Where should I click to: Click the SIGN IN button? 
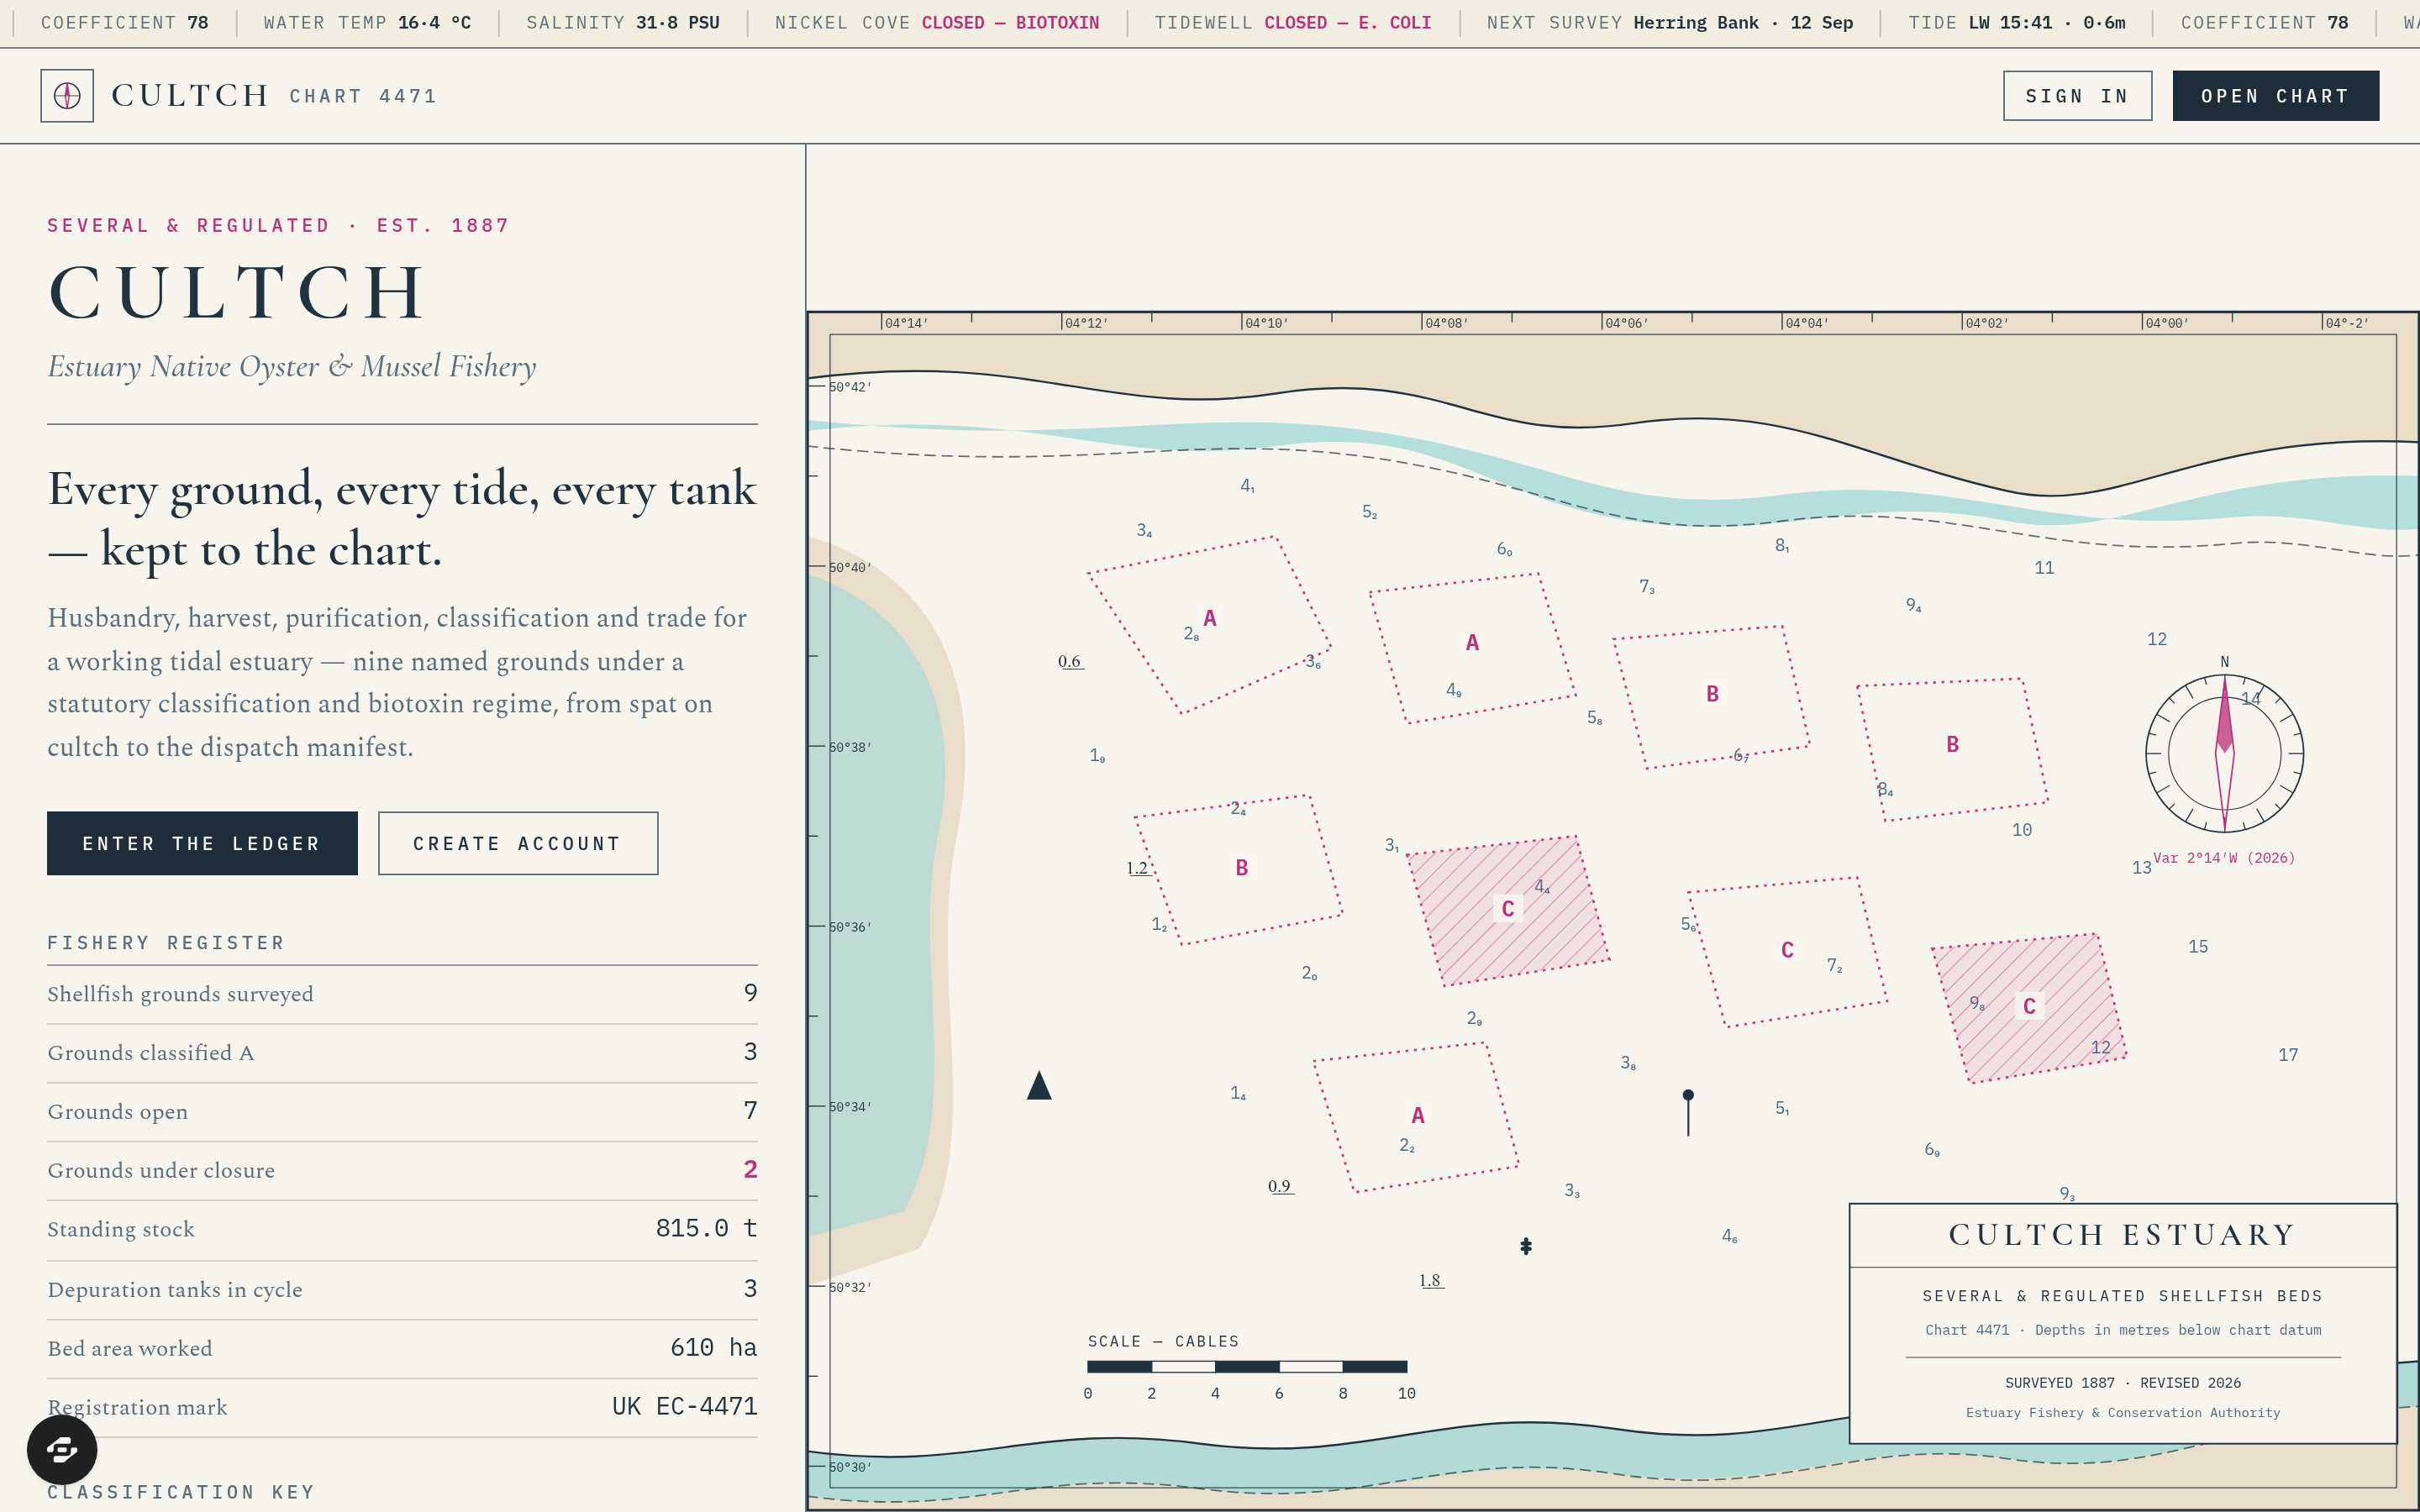[2077, 96]
